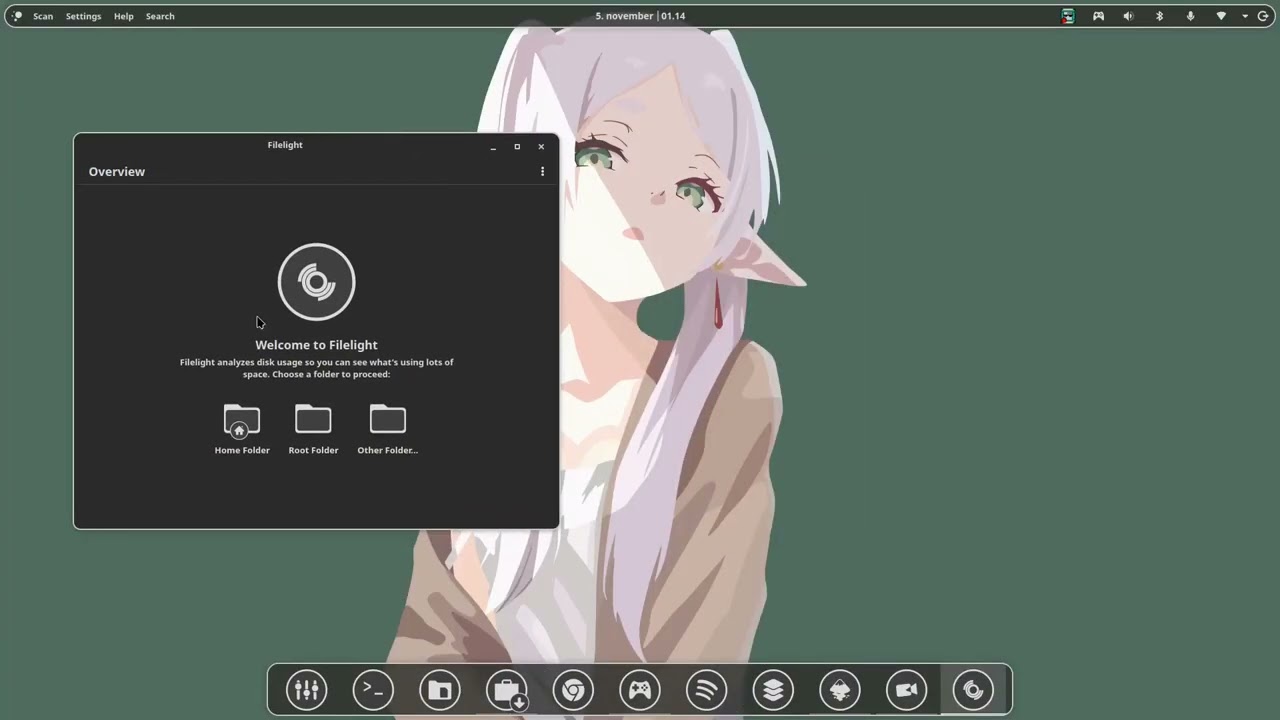Viewport: 1280px width, 720px height.
Task: Open the Help menu
Action: click(123, 16)
